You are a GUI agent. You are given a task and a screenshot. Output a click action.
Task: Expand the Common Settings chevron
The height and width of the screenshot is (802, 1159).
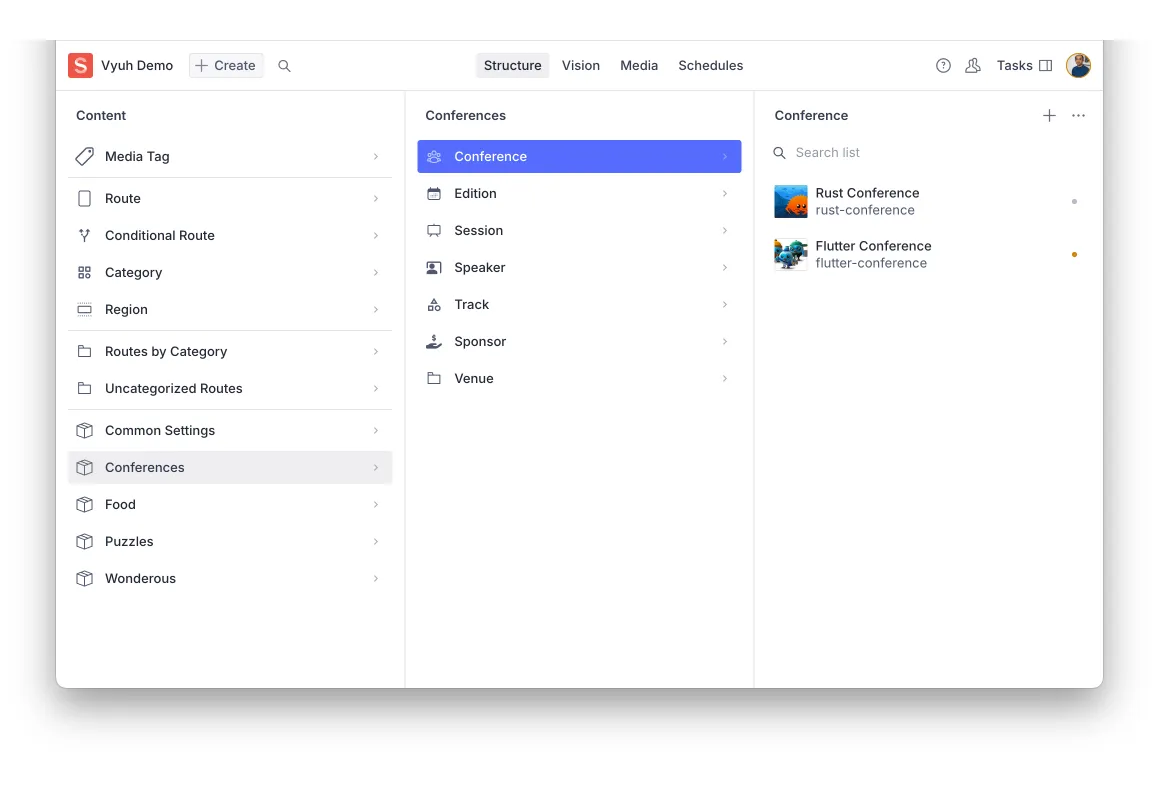pos(376,430)
